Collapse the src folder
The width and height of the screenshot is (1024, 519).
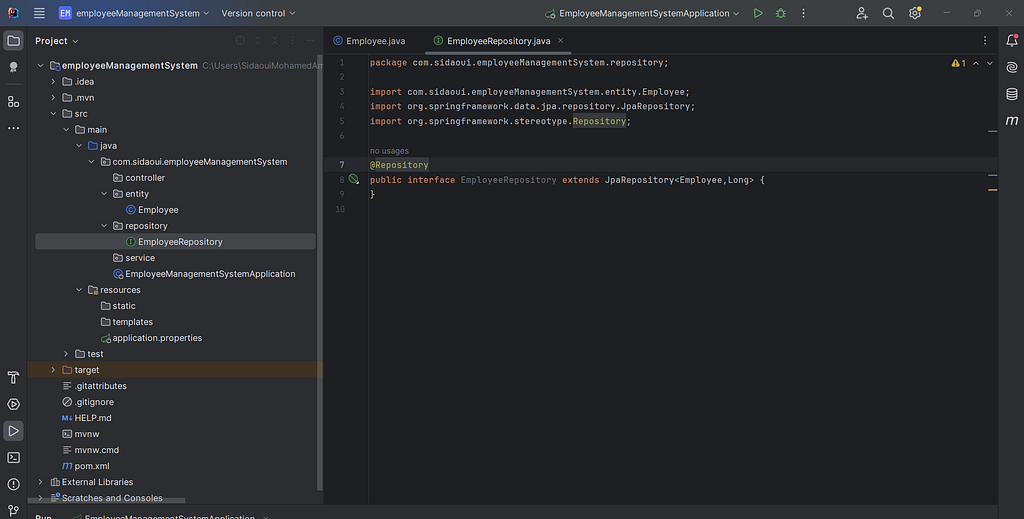tap(53, 114)
